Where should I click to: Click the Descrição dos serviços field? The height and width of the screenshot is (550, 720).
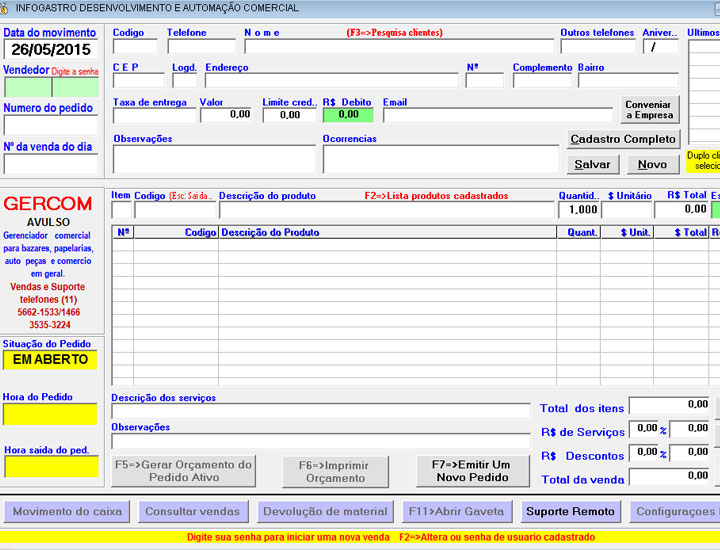tap(321, 411)
